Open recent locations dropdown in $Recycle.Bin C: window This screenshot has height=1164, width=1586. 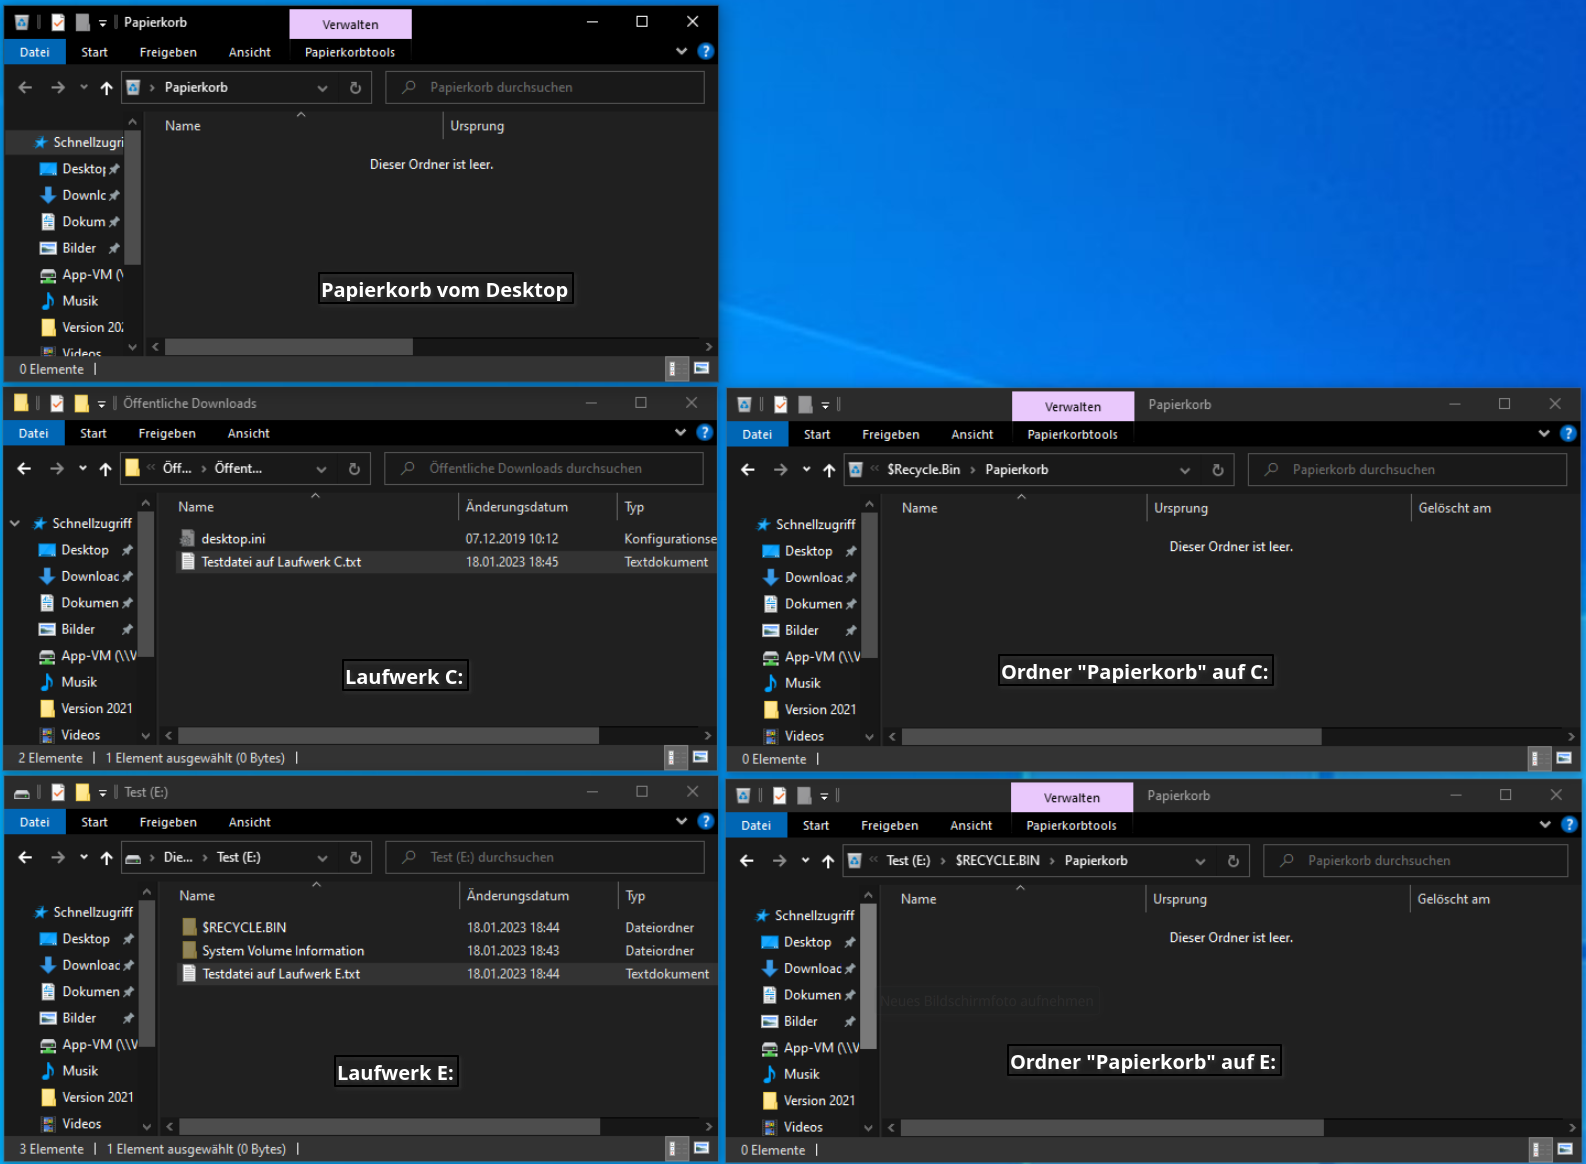(806, 470)
